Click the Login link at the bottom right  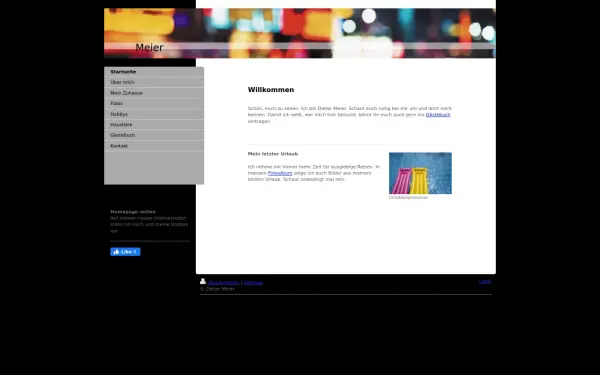click(485, 282)
